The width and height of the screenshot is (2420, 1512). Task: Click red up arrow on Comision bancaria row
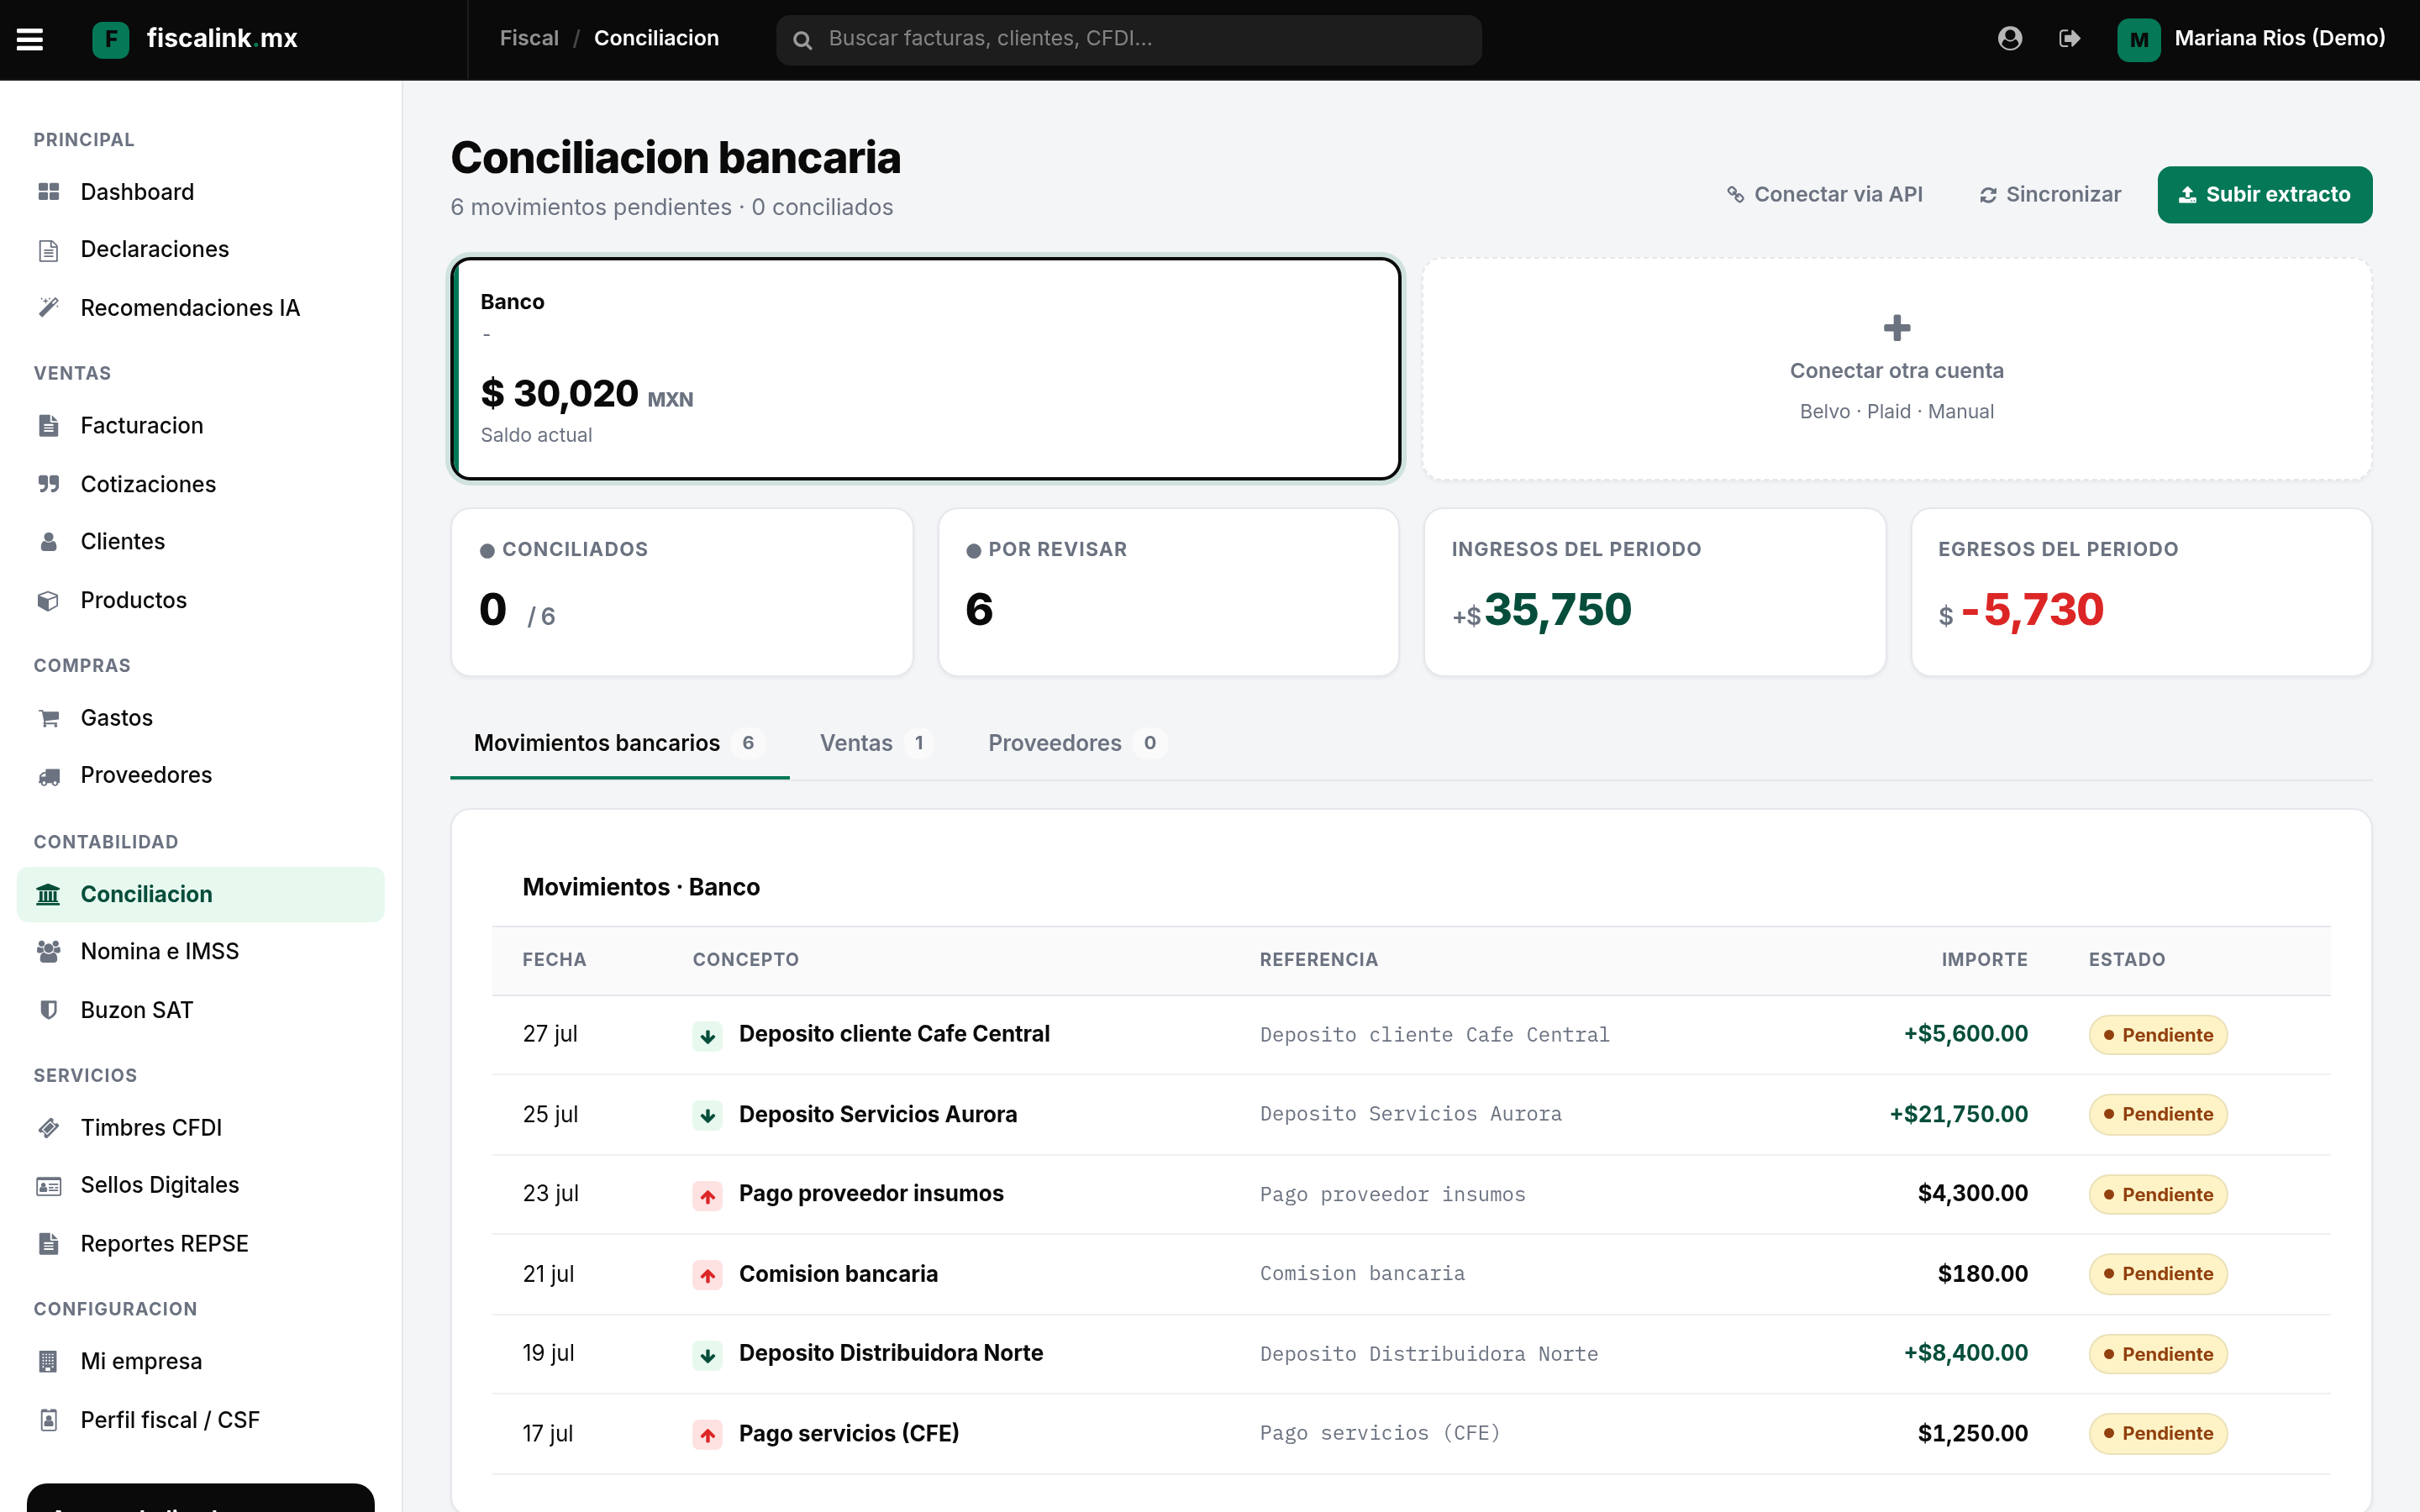tap(707, 1275)
